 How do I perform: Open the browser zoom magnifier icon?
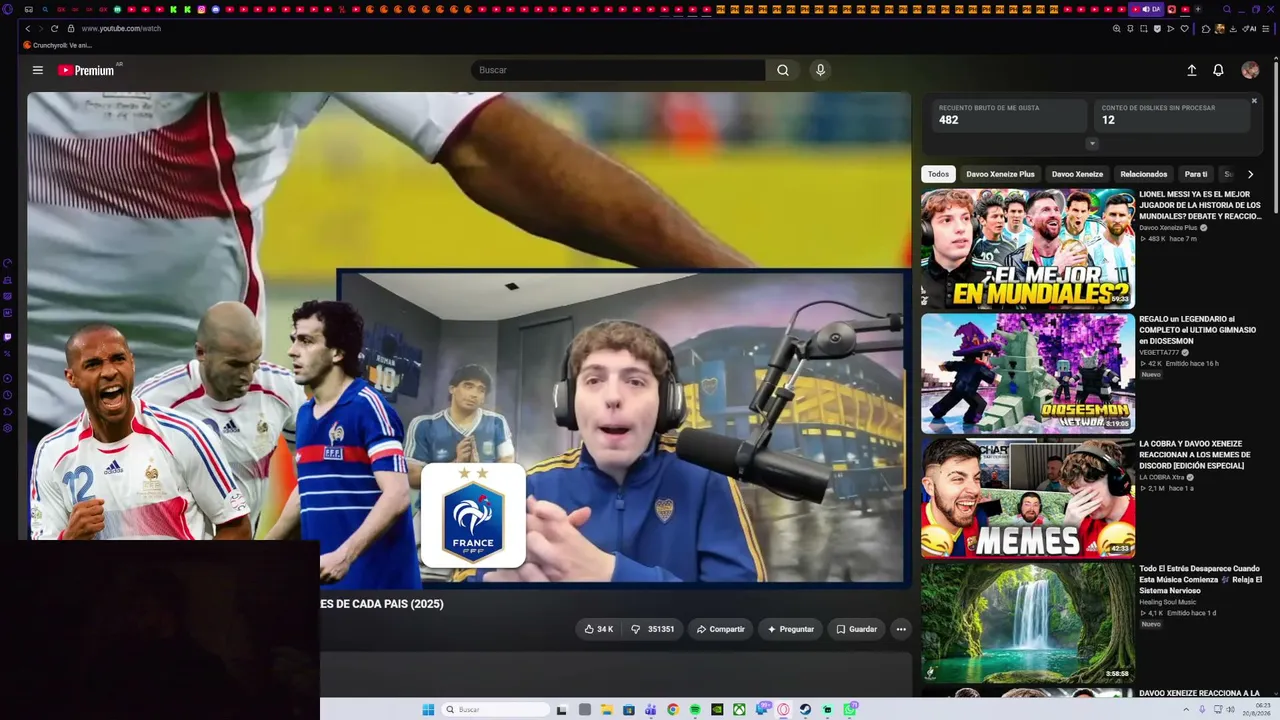1116,29
